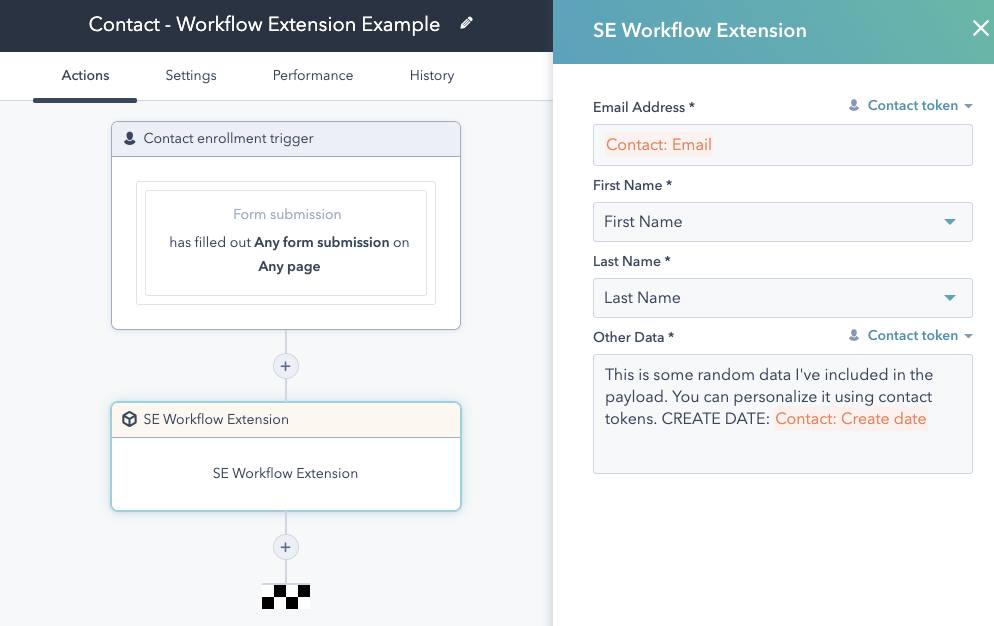The width and height of the screenshot is (994, 626).
Task: Click the Contact token person icon beside Email Address
Action: point(854,105)
